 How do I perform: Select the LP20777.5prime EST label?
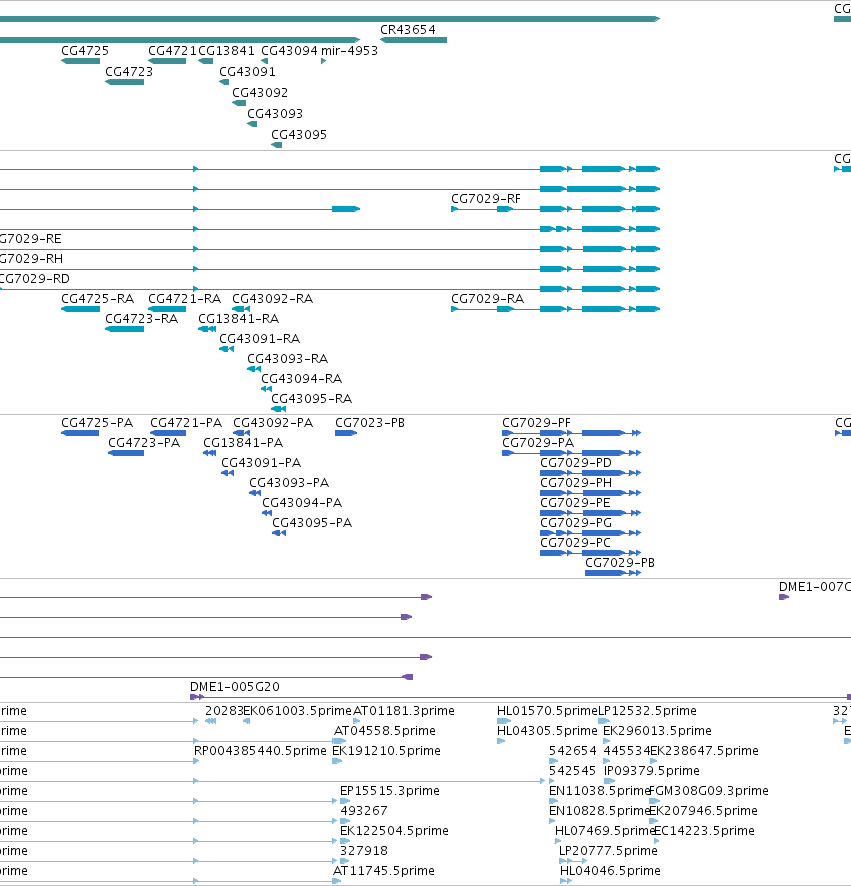click(608, 851)
